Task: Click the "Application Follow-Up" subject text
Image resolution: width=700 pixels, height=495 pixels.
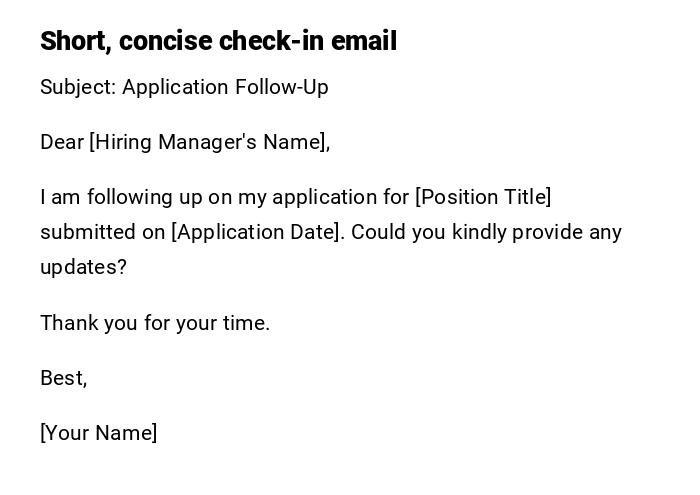Action: pyautogui.click(x=225, y=87)
